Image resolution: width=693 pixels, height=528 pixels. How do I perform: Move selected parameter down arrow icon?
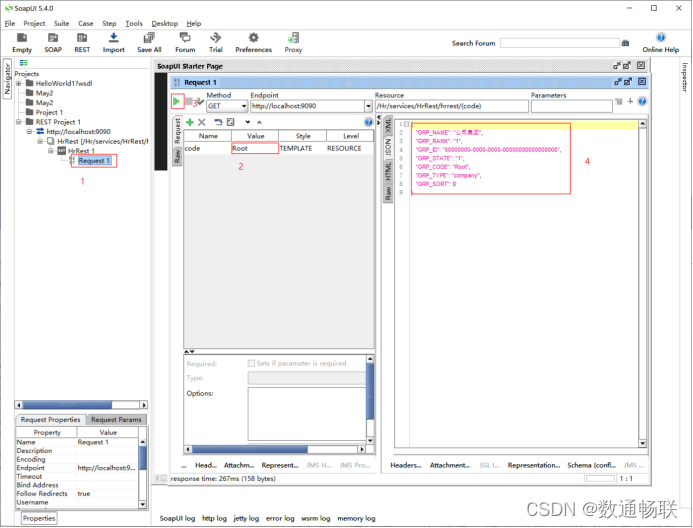(248, 122)
